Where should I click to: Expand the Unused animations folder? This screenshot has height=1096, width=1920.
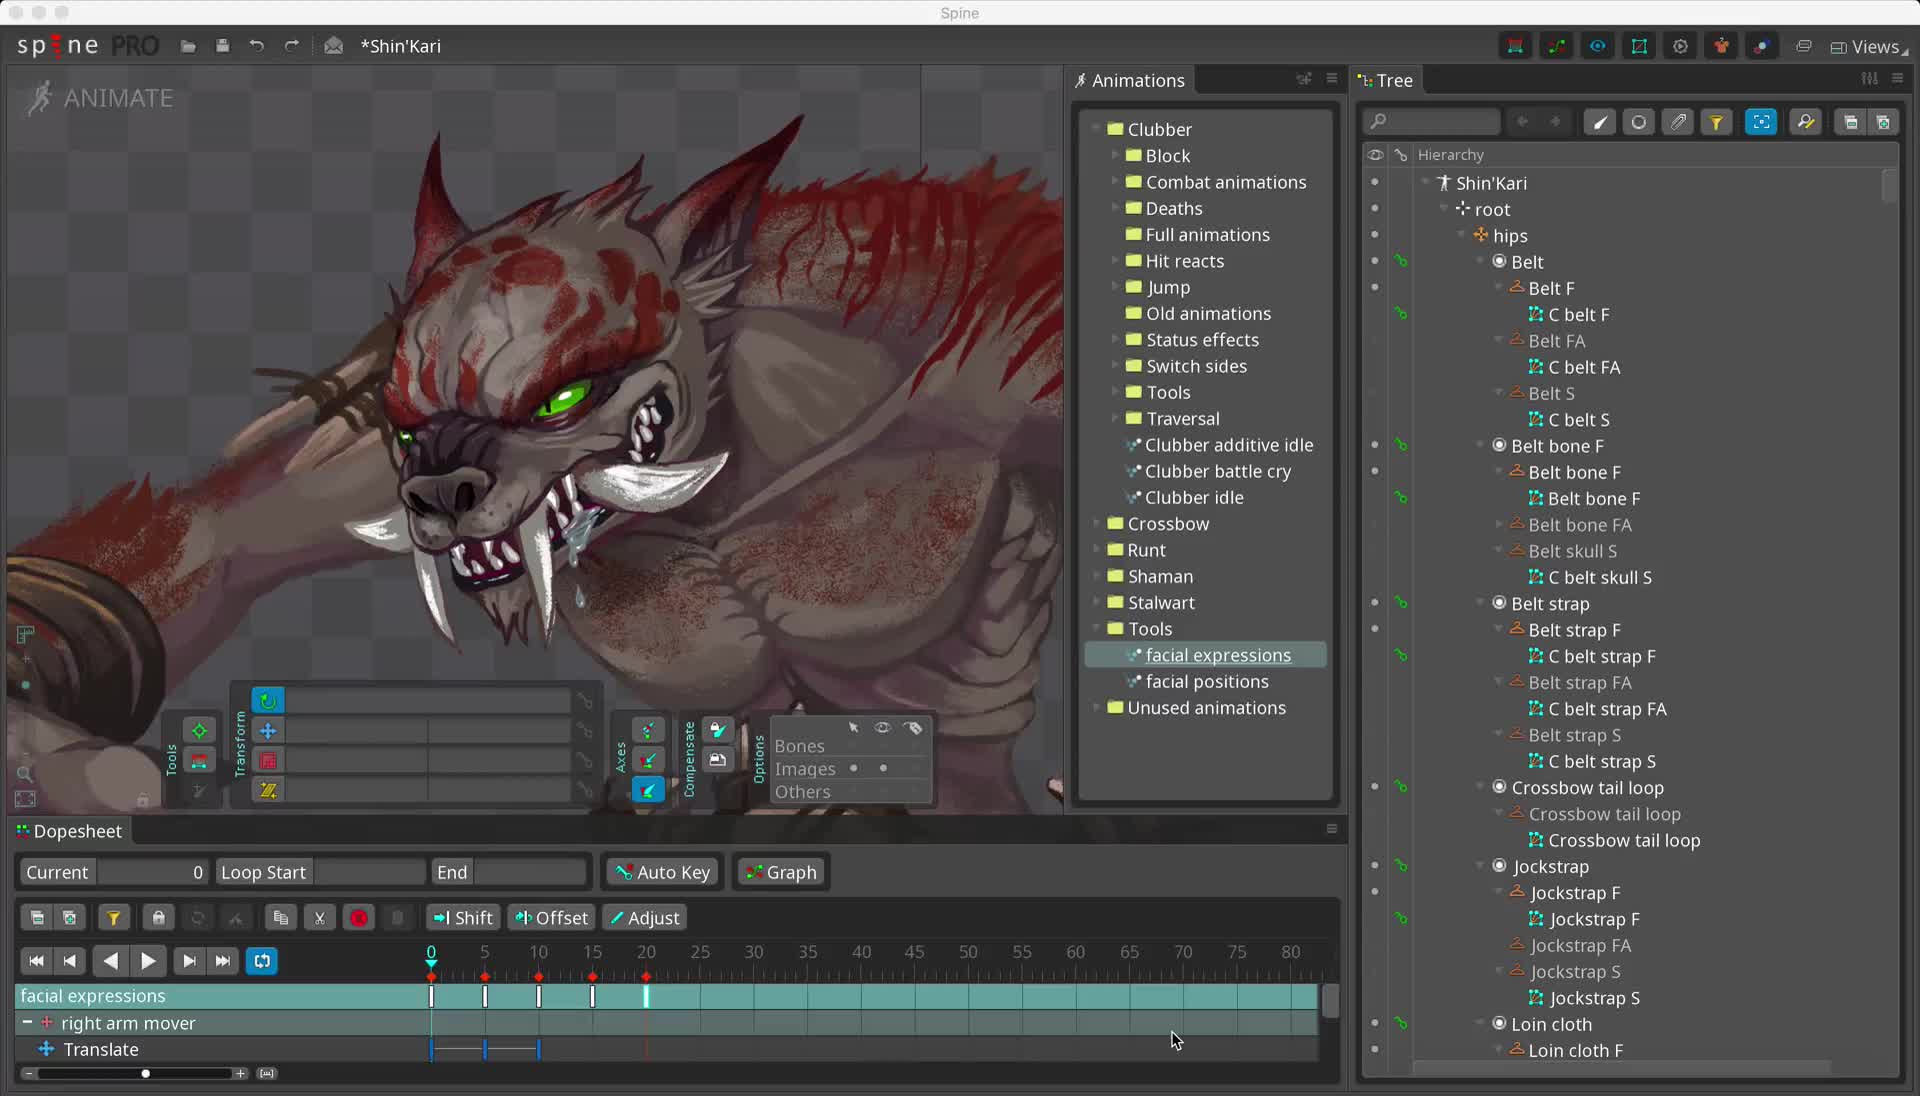click(1096, 707)
